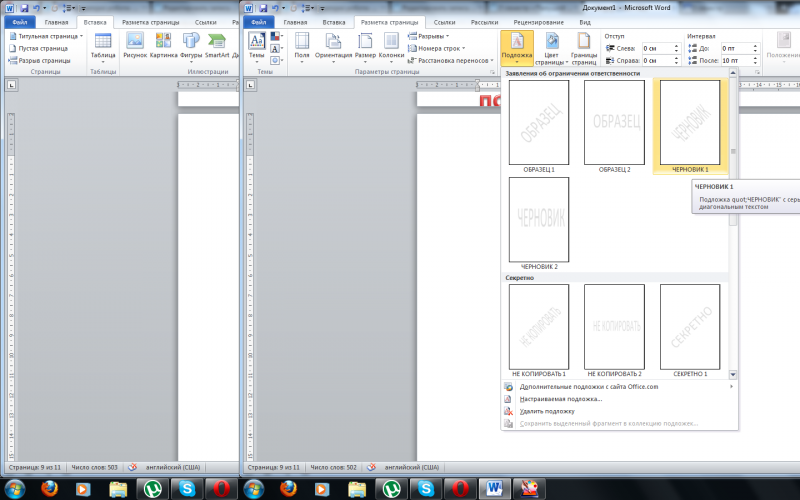Image resolution: width=800 pixels, height=500 pixels.
Task: Click the paint palette icon in taskbar
Action: 529,489
